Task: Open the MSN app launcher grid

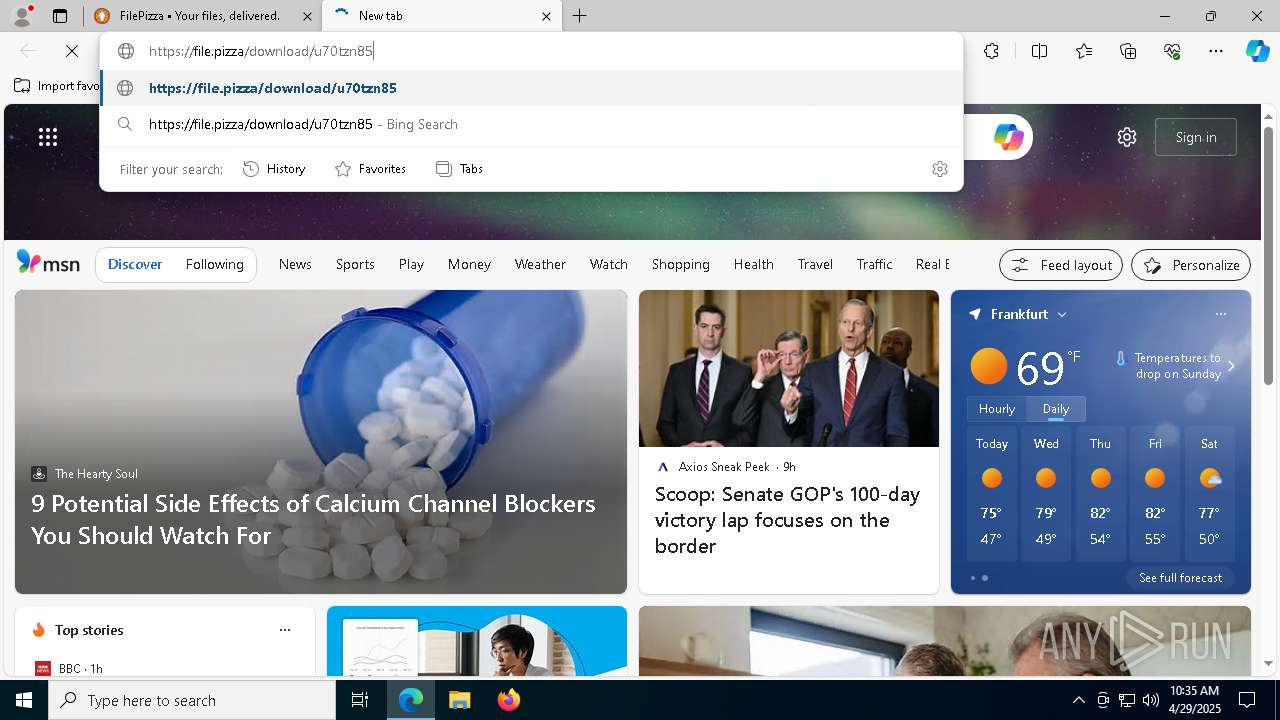Action: coord(48,137)
